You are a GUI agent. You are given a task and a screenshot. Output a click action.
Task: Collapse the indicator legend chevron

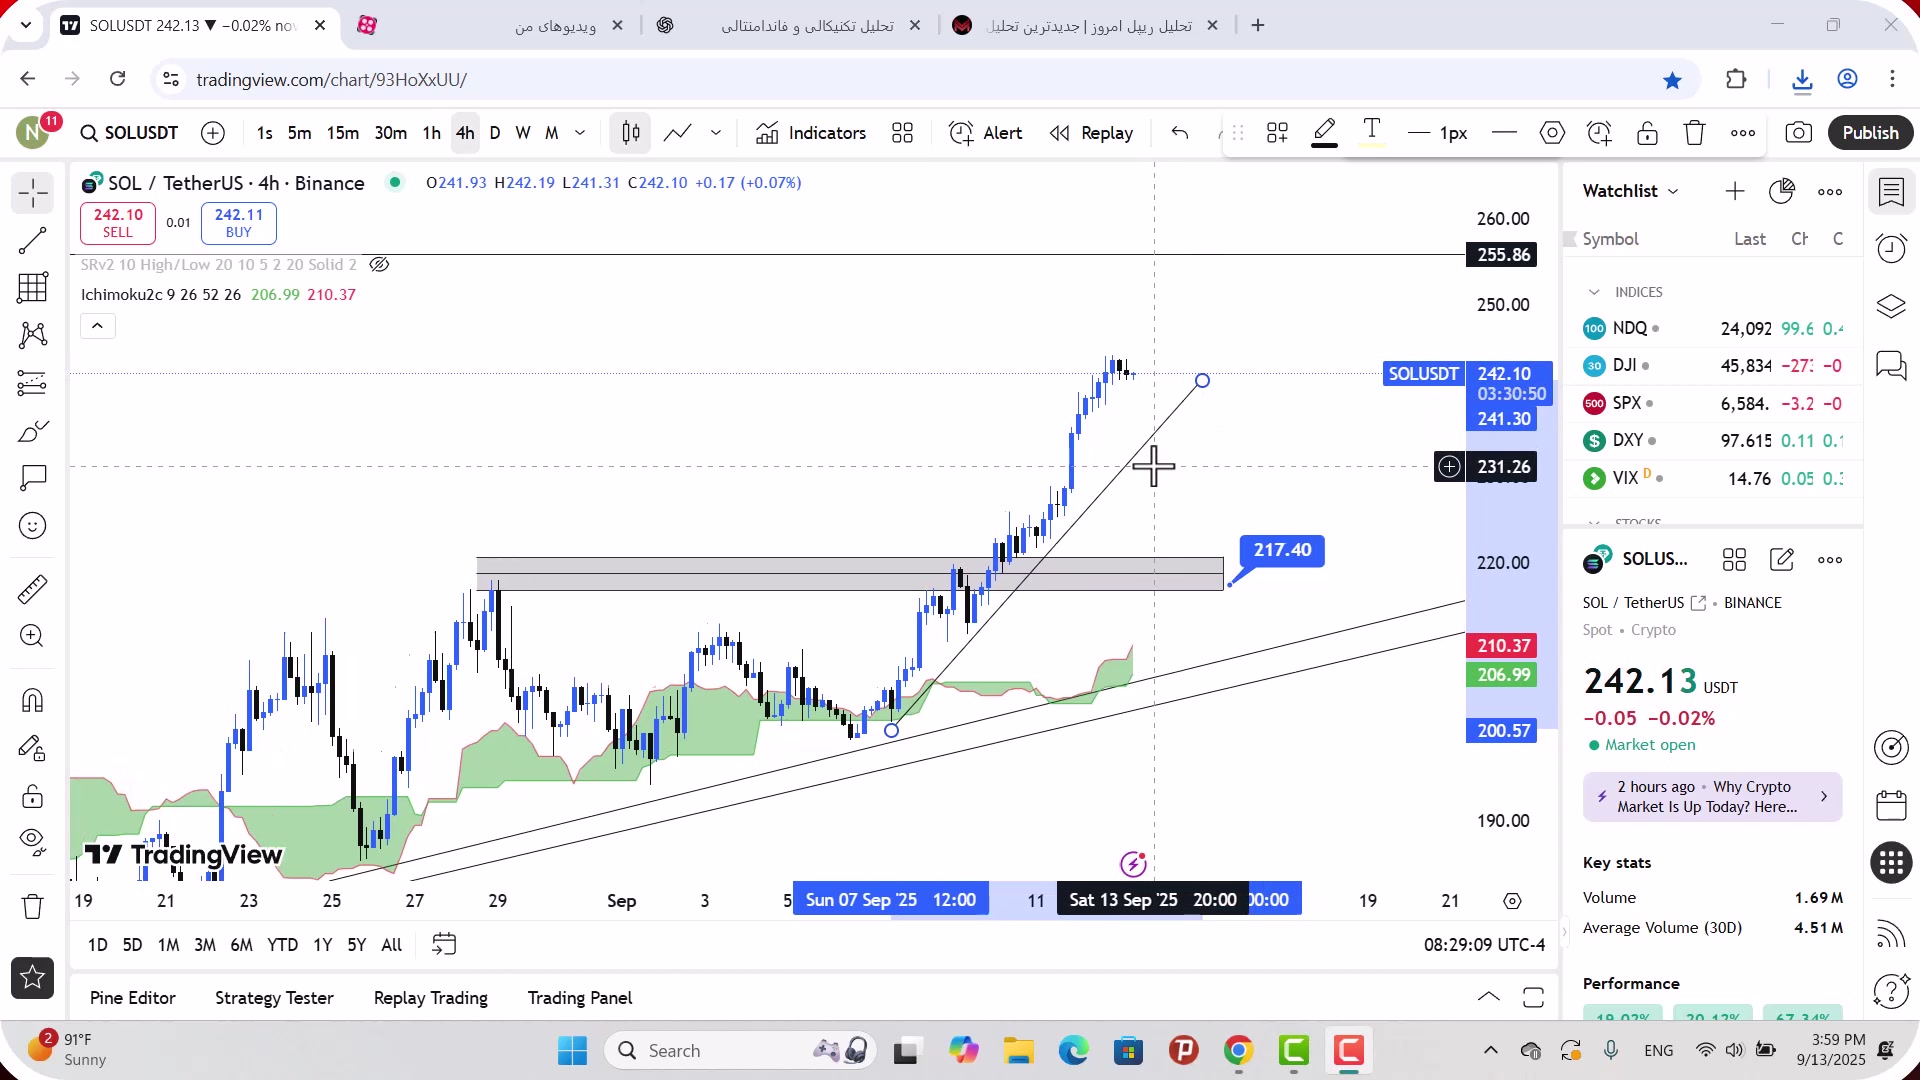click(97, 326)
